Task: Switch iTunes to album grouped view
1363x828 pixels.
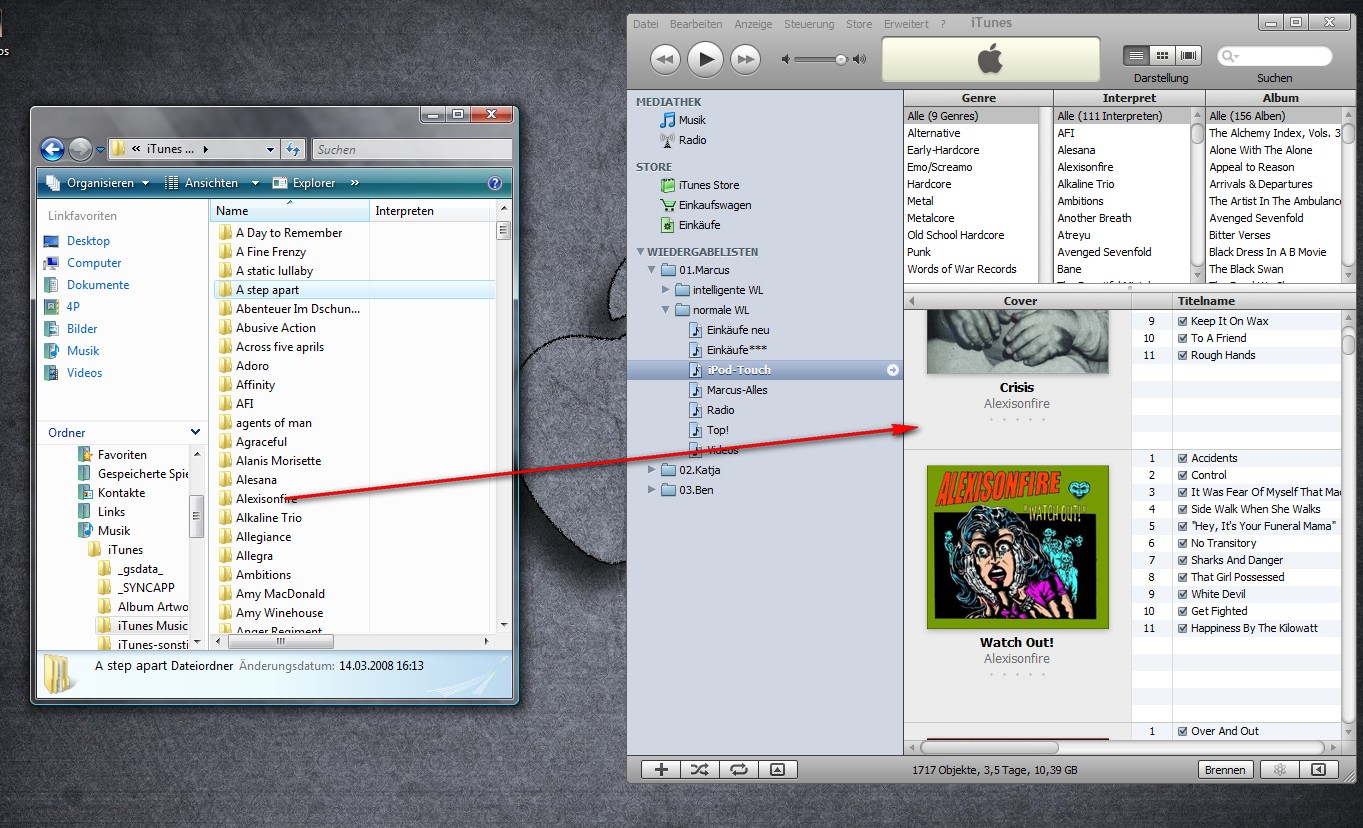Action: pyautogui.click(x=1162, y=56)
